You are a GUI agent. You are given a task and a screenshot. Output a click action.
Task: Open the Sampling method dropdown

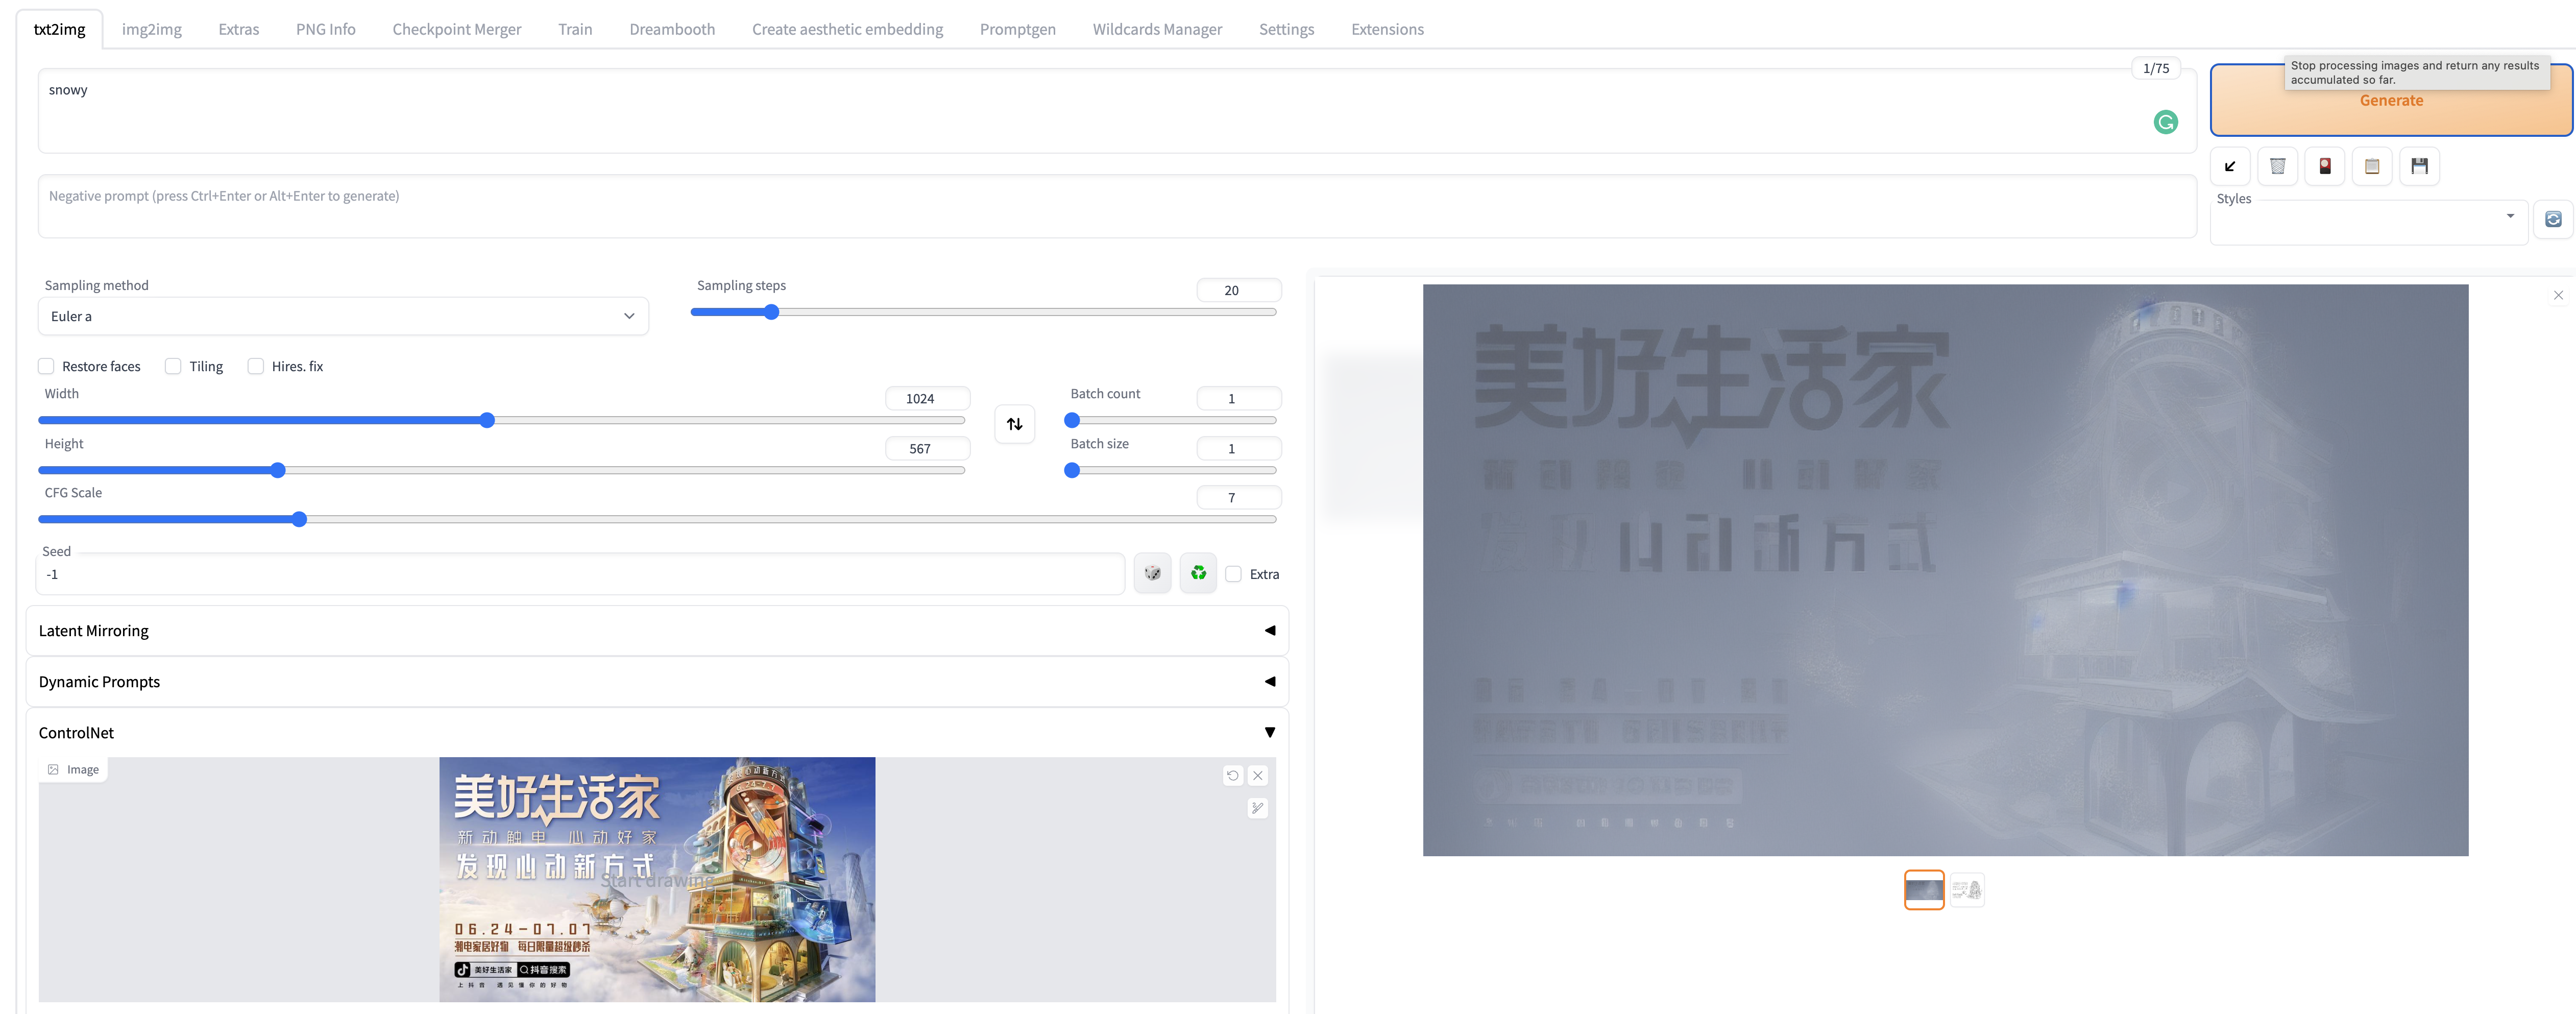tap(342, 316)
